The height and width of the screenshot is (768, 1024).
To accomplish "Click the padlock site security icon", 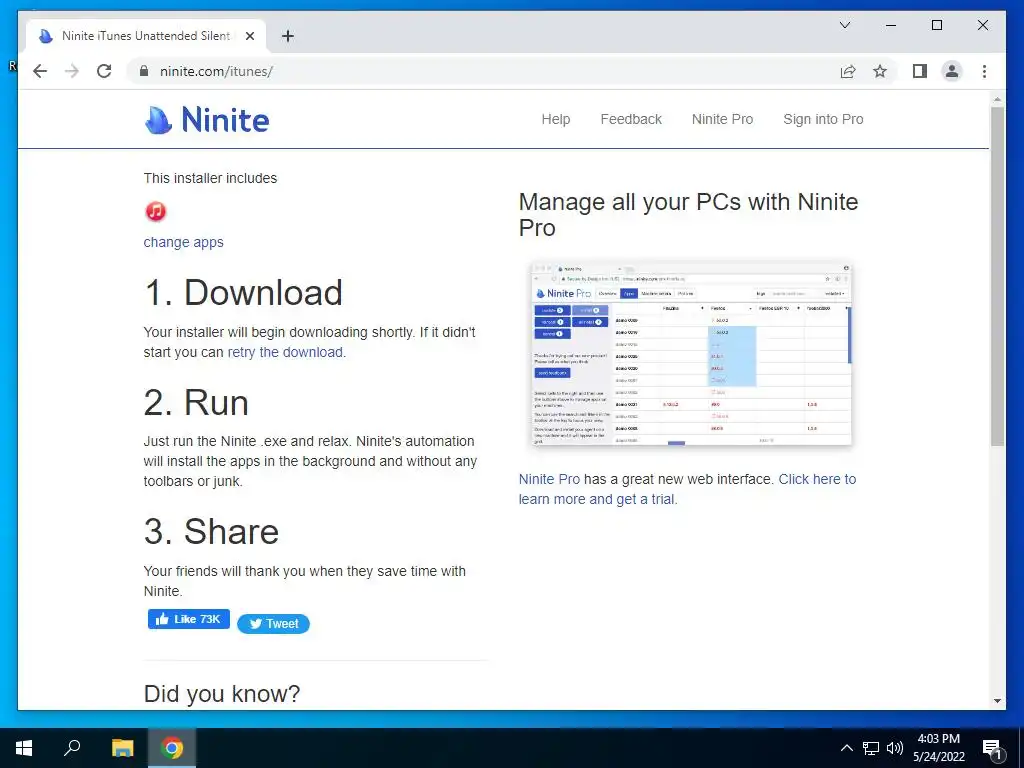I will (144, 71).
